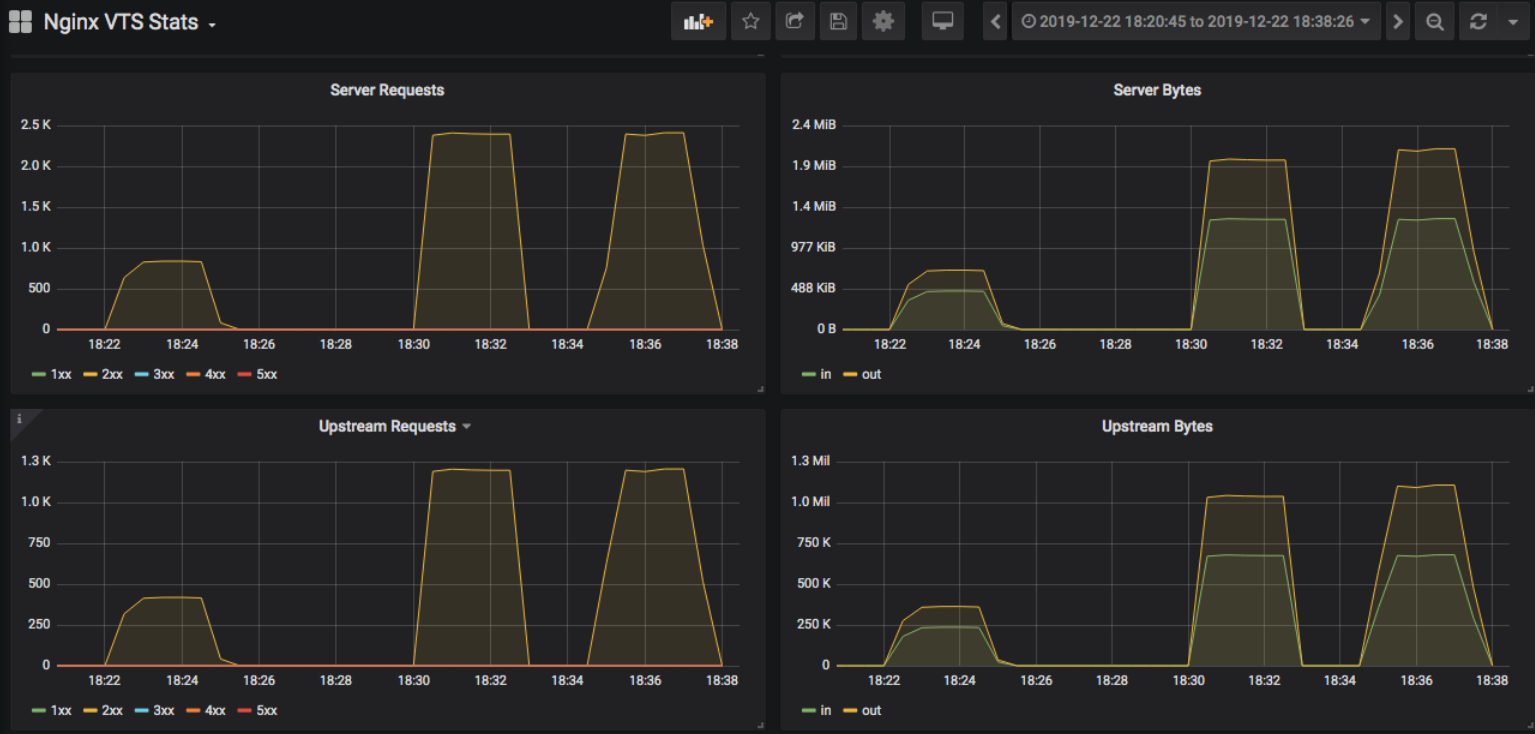Click the Grafana dashboards grid icon
Image resolution: width=1535 pixels, height=734 pixels.
click(x=20, y=21)
